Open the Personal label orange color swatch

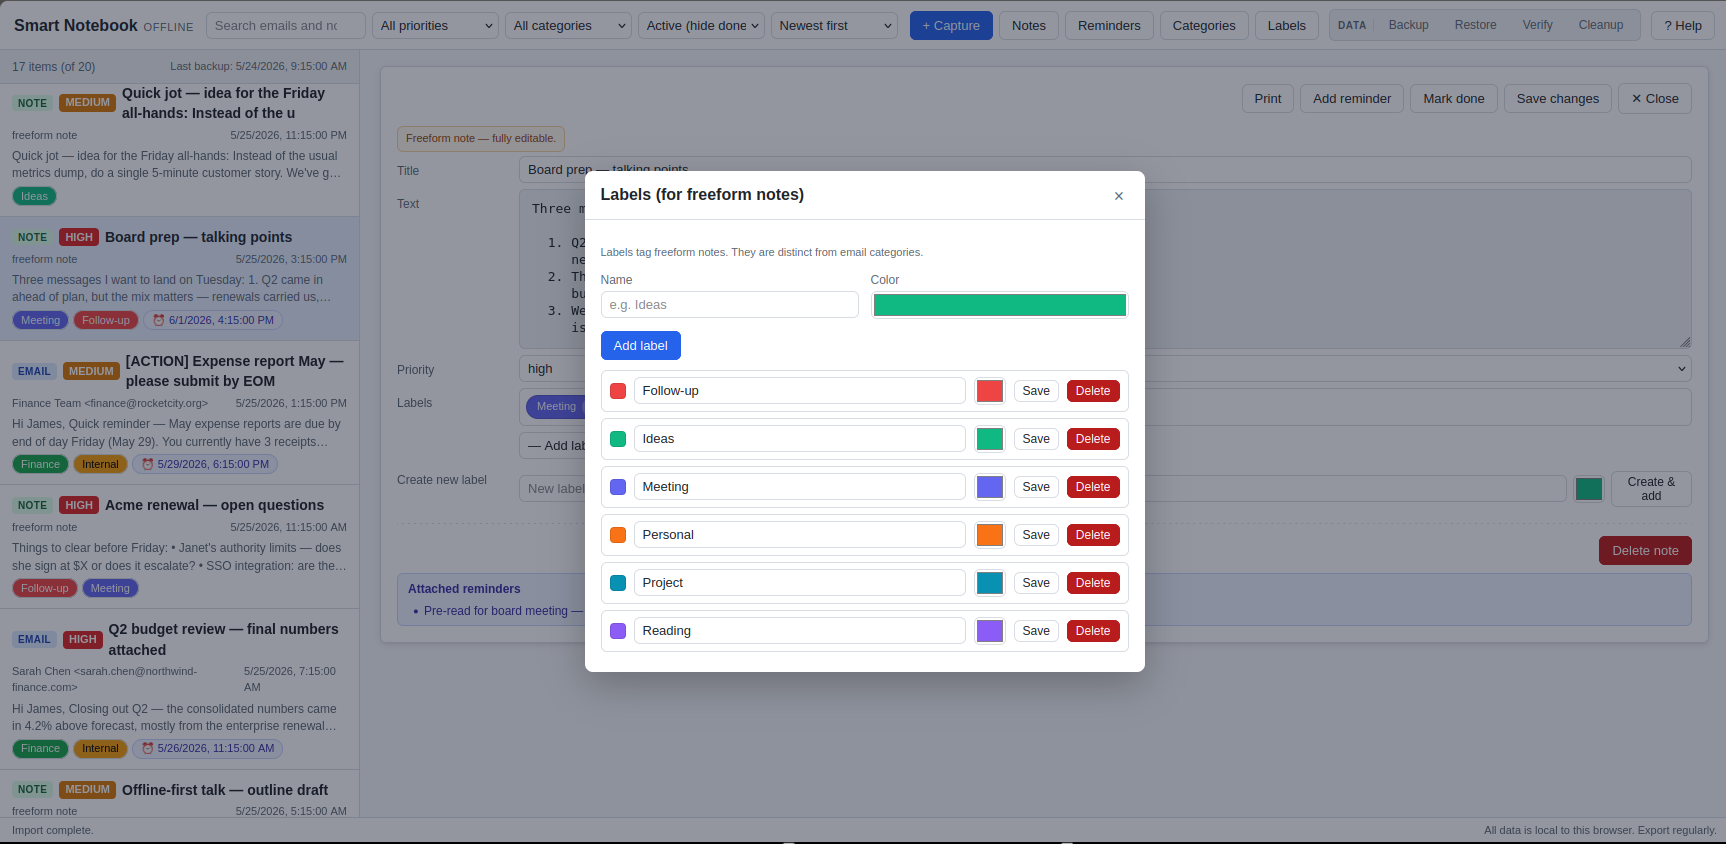click(x=989, y=535)
